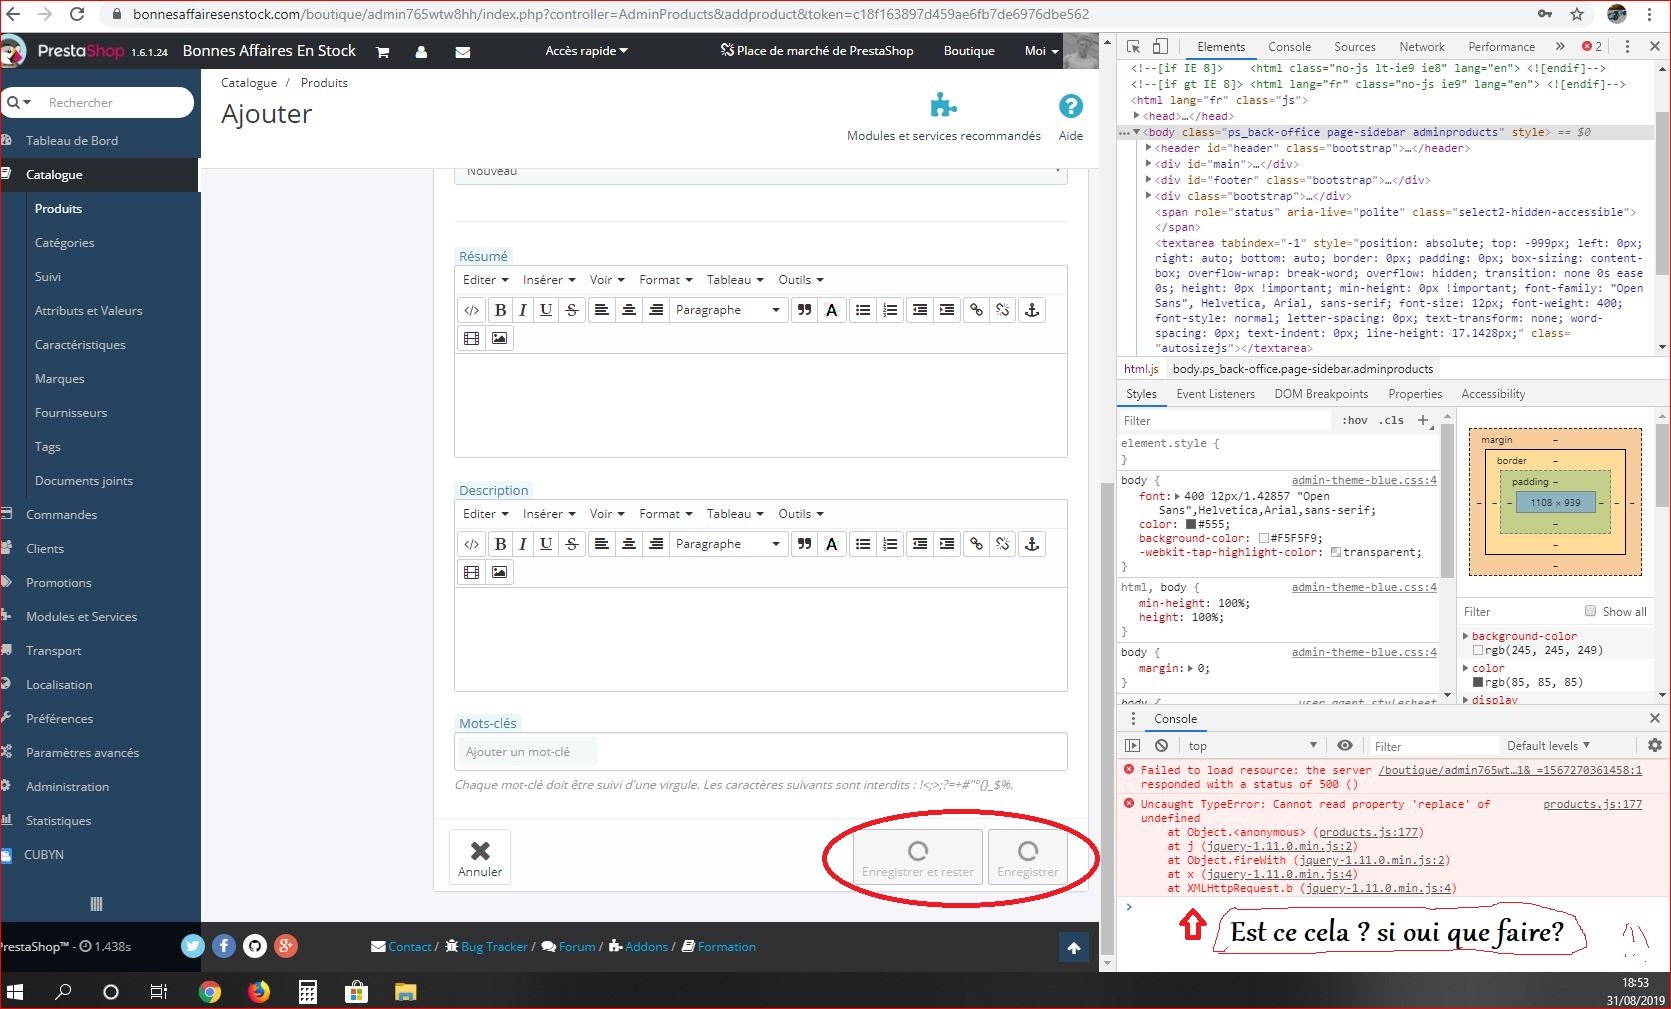Open Catégories in the sidebar menu
Screen dimensions: 1671x1009
[64, 242]
